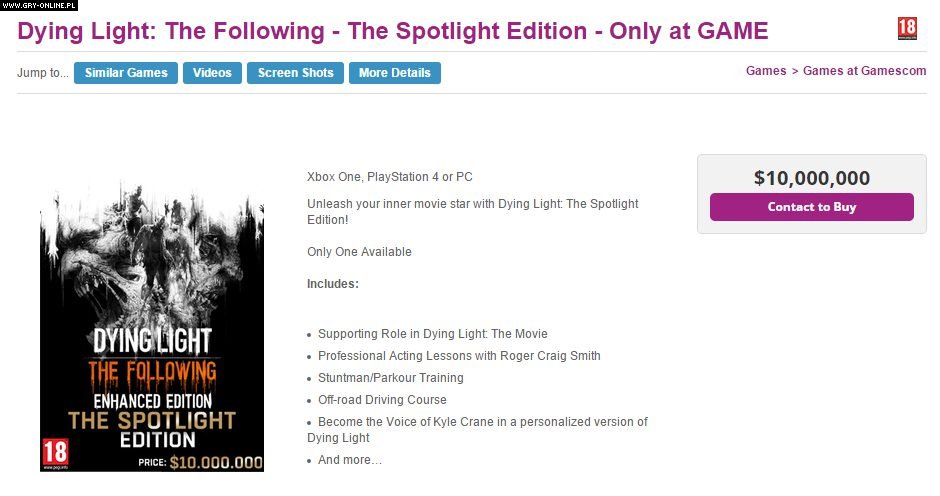Click the "Only One Available" text

pyautogui.click(x=359, y=252)
